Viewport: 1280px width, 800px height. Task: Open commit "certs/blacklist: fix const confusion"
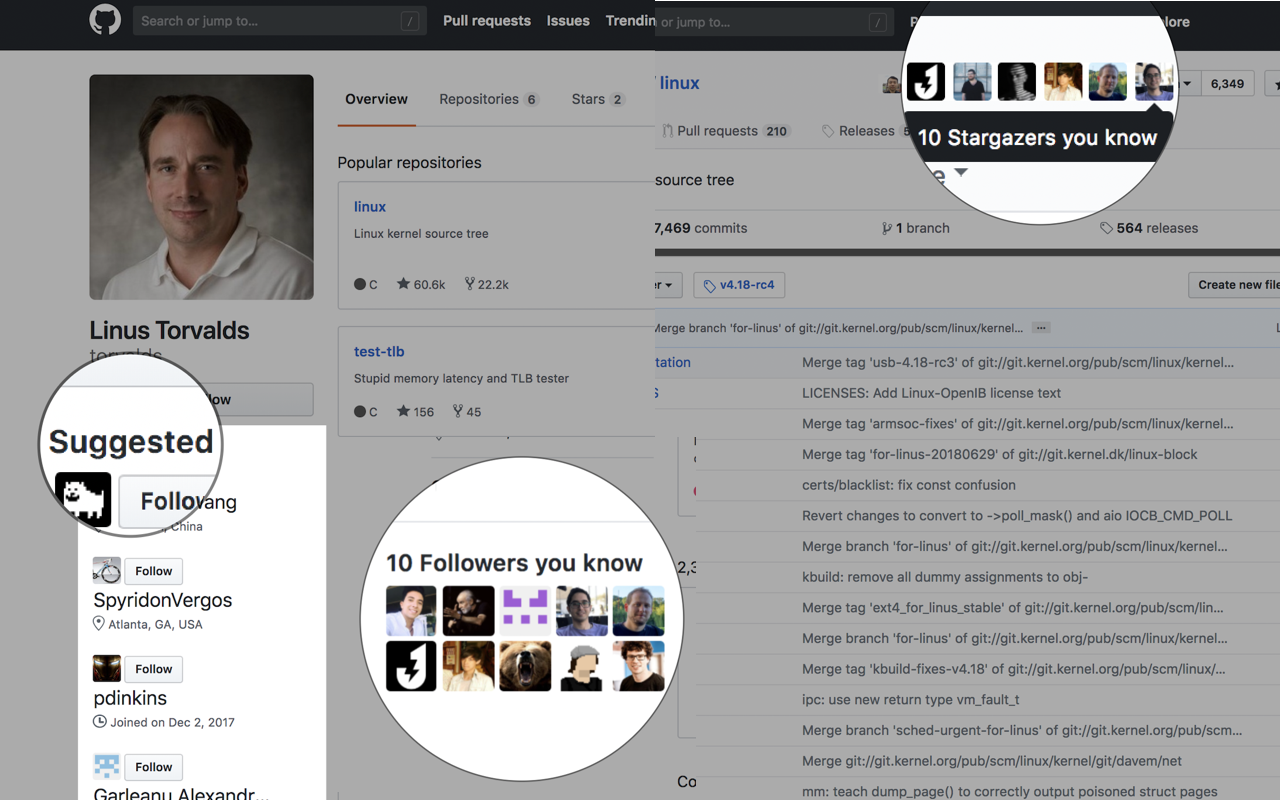909,485
